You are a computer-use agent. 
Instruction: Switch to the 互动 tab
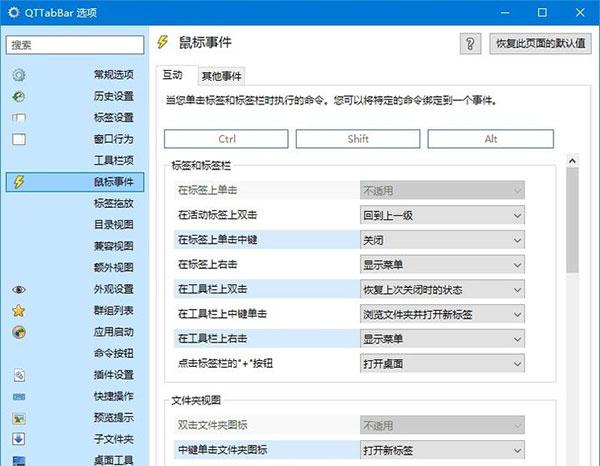coord(176,75)
